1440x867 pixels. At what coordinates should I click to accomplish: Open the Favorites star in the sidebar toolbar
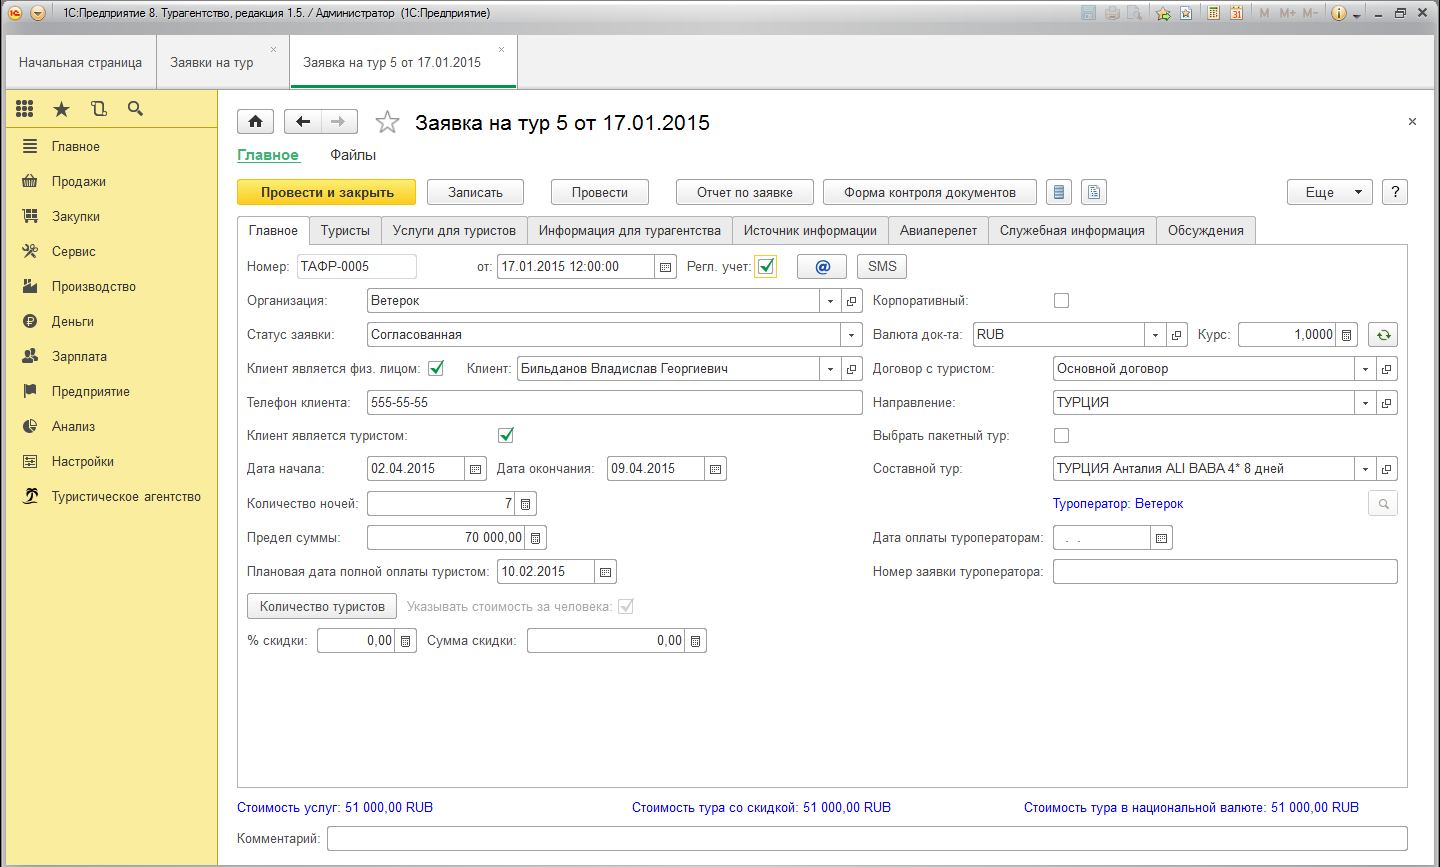point(62,109)
